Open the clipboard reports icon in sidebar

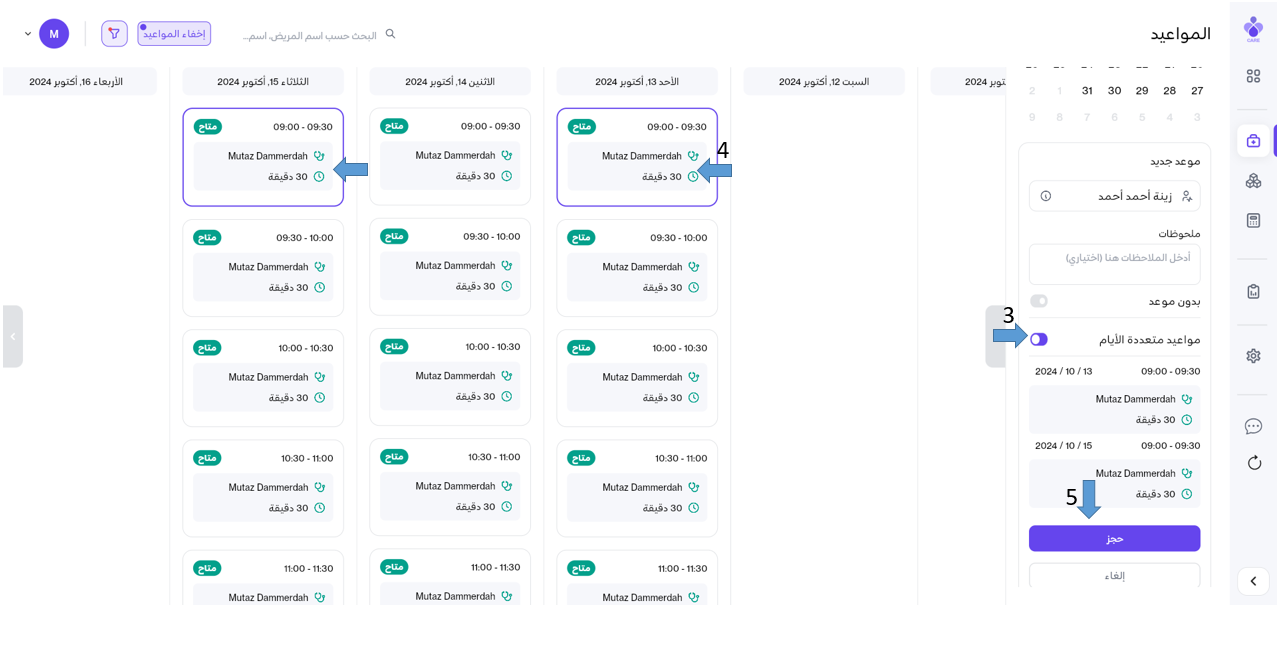pos(1253,292)
